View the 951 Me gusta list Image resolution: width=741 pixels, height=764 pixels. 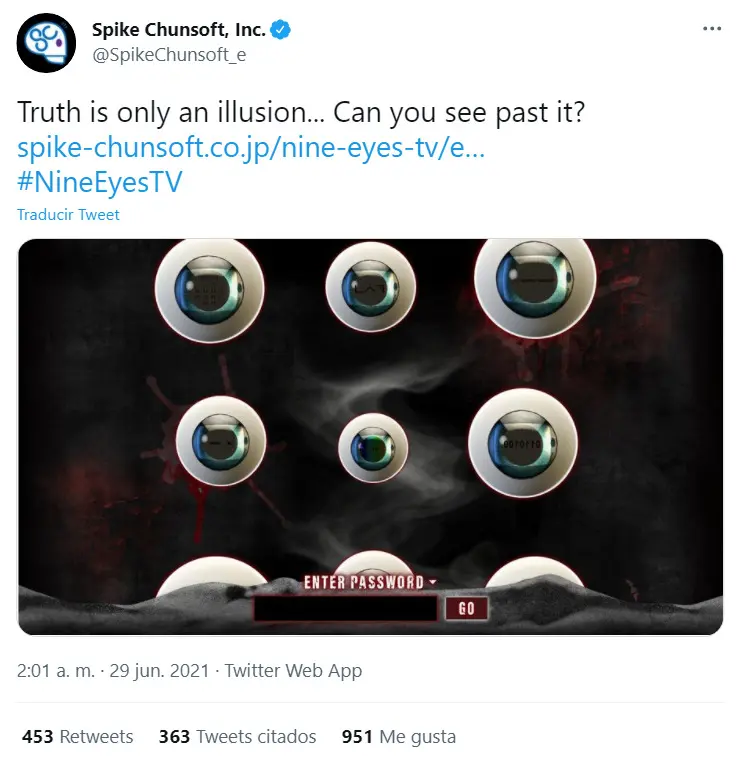pos(399,737)
